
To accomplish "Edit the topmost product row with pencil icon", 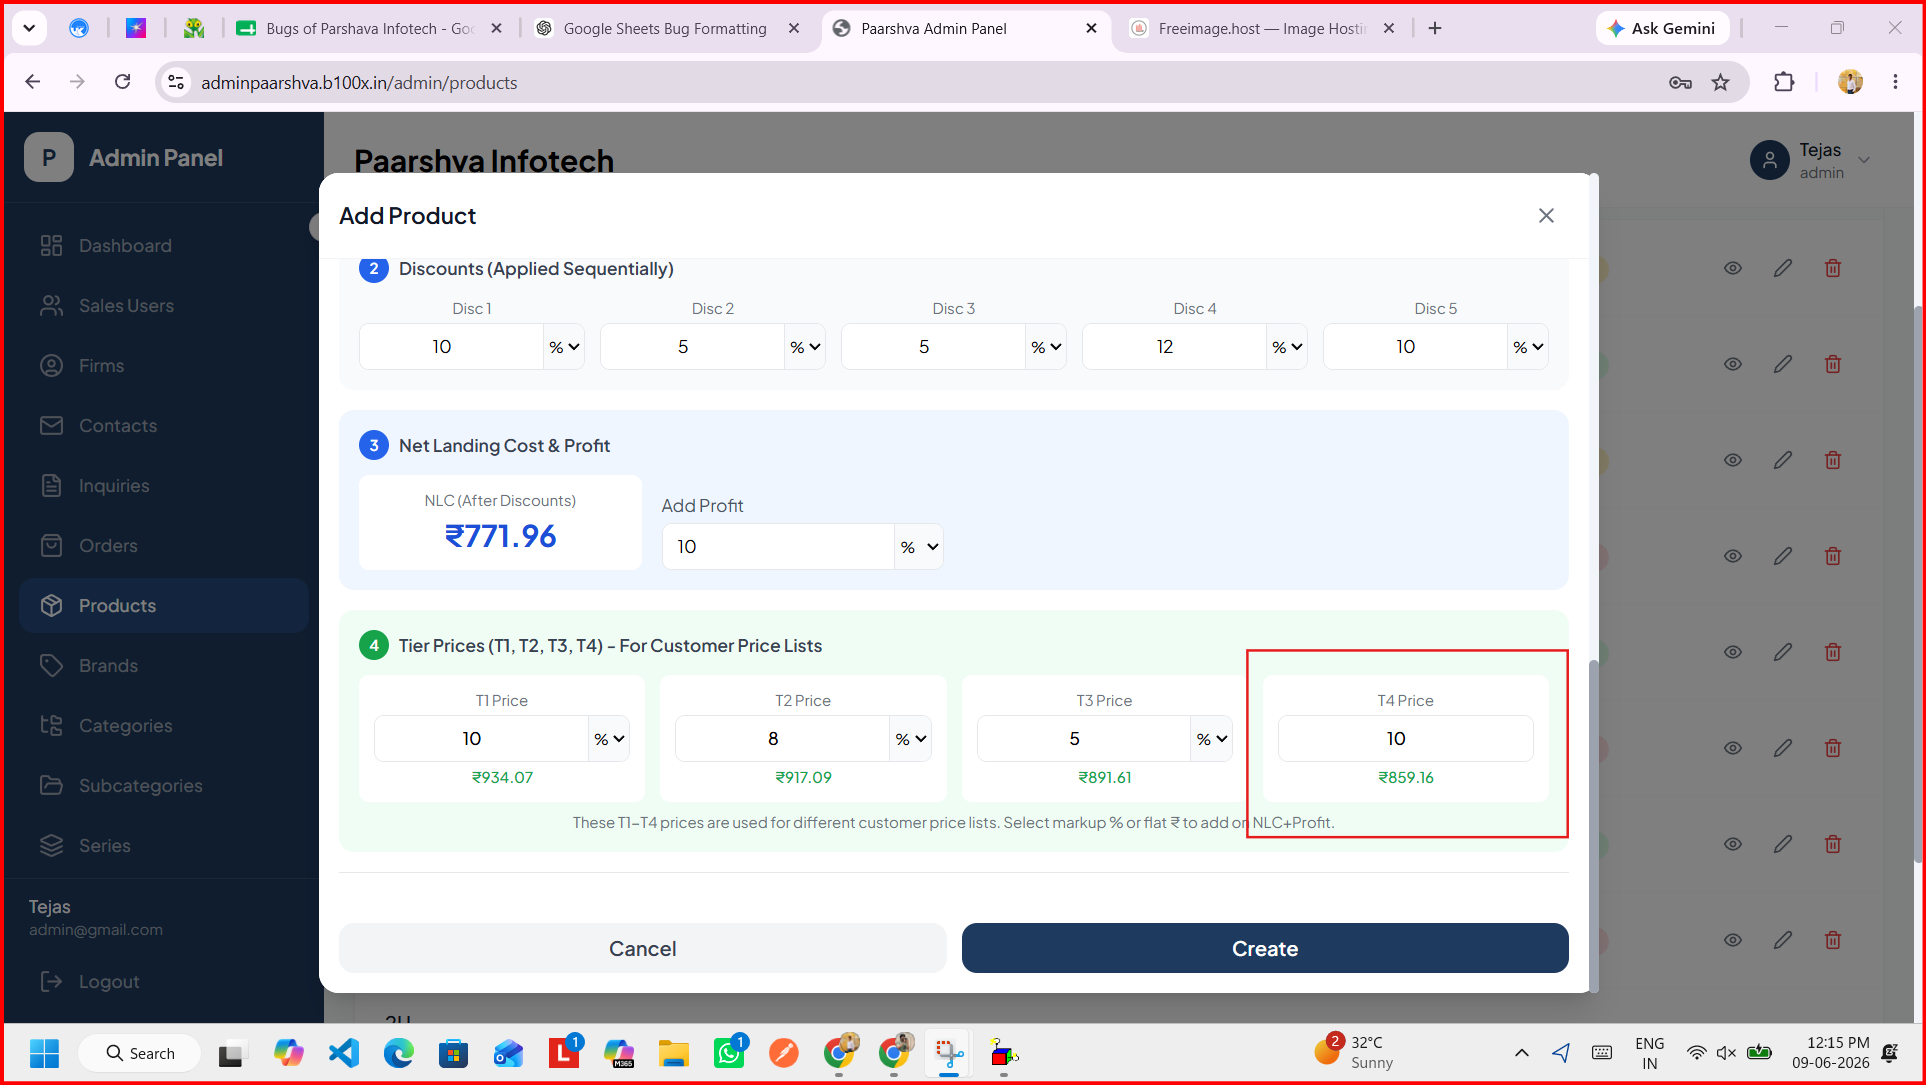I will pos(1783,268).
